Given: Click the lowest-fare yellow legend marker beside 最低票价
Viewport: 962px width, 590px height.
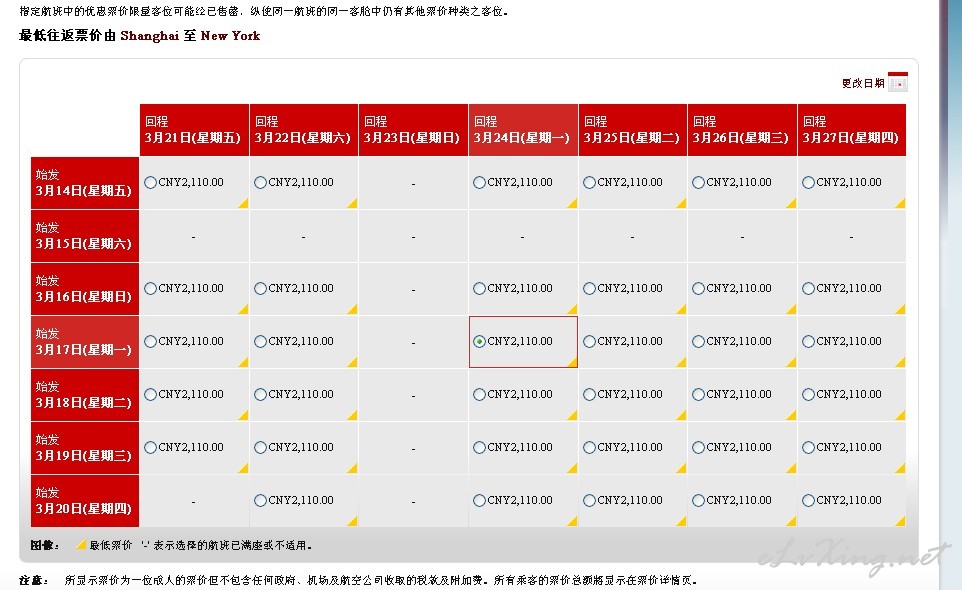Looking at the screenshot, I should pos(80,545).
